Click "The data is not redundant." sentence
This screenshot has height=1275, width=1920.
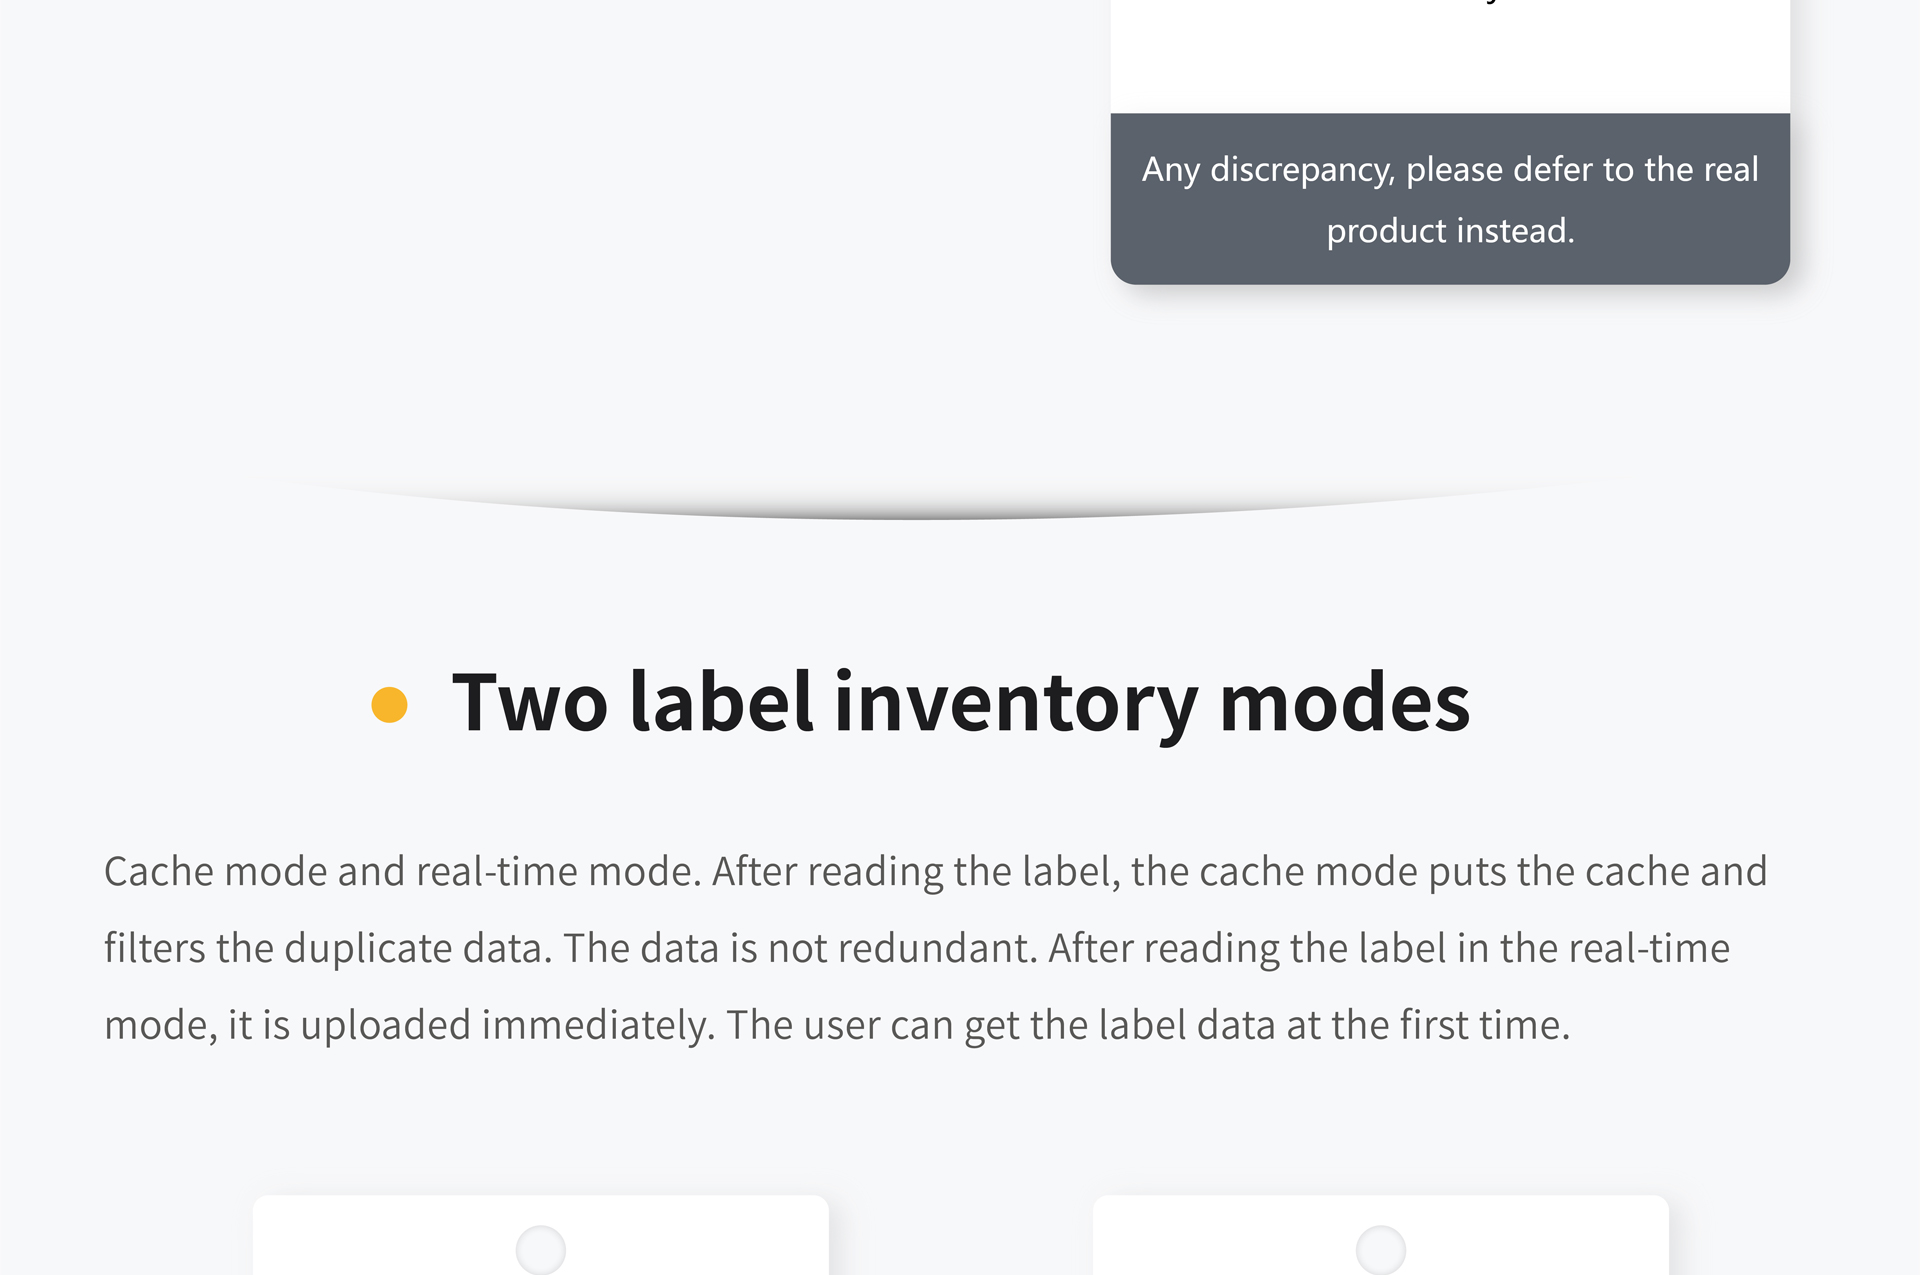pos(801,948)
